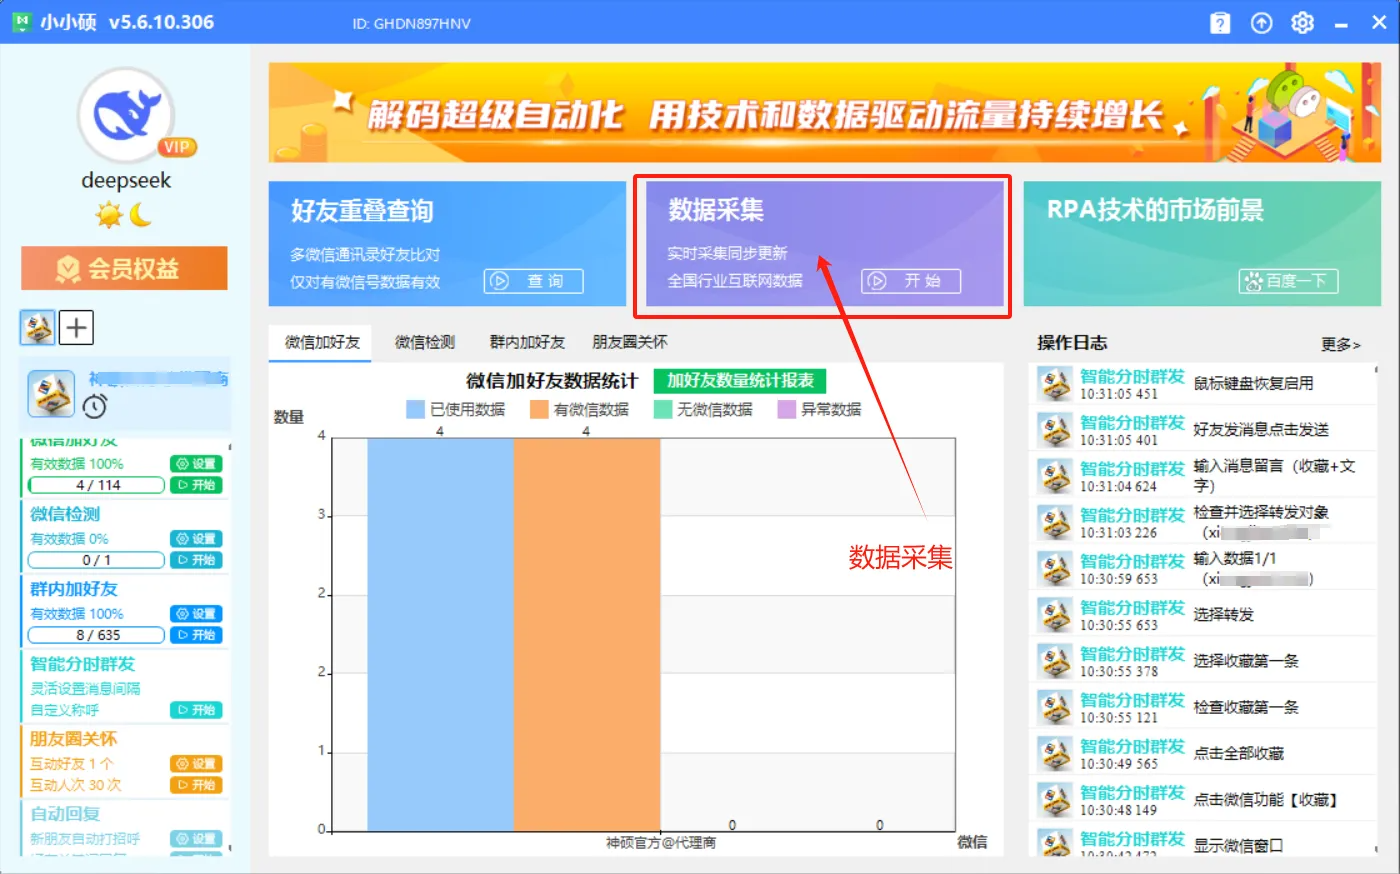Click the deepseek whale avatar

point(125,115)
